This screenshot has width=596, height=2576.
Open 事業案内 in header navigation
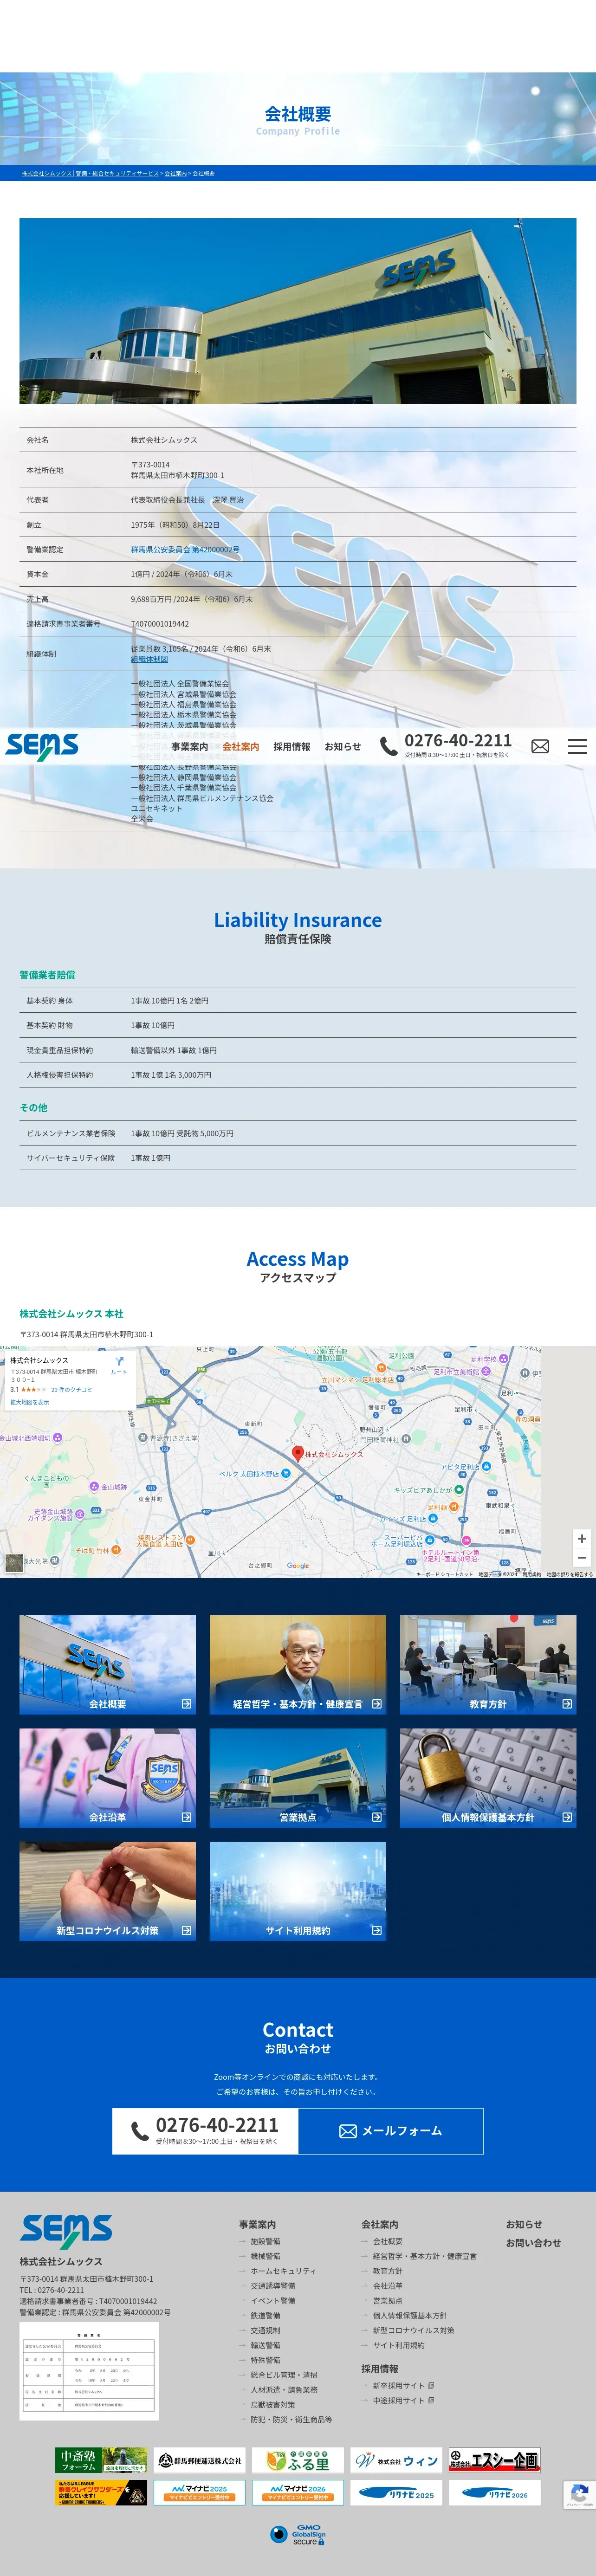190,747
